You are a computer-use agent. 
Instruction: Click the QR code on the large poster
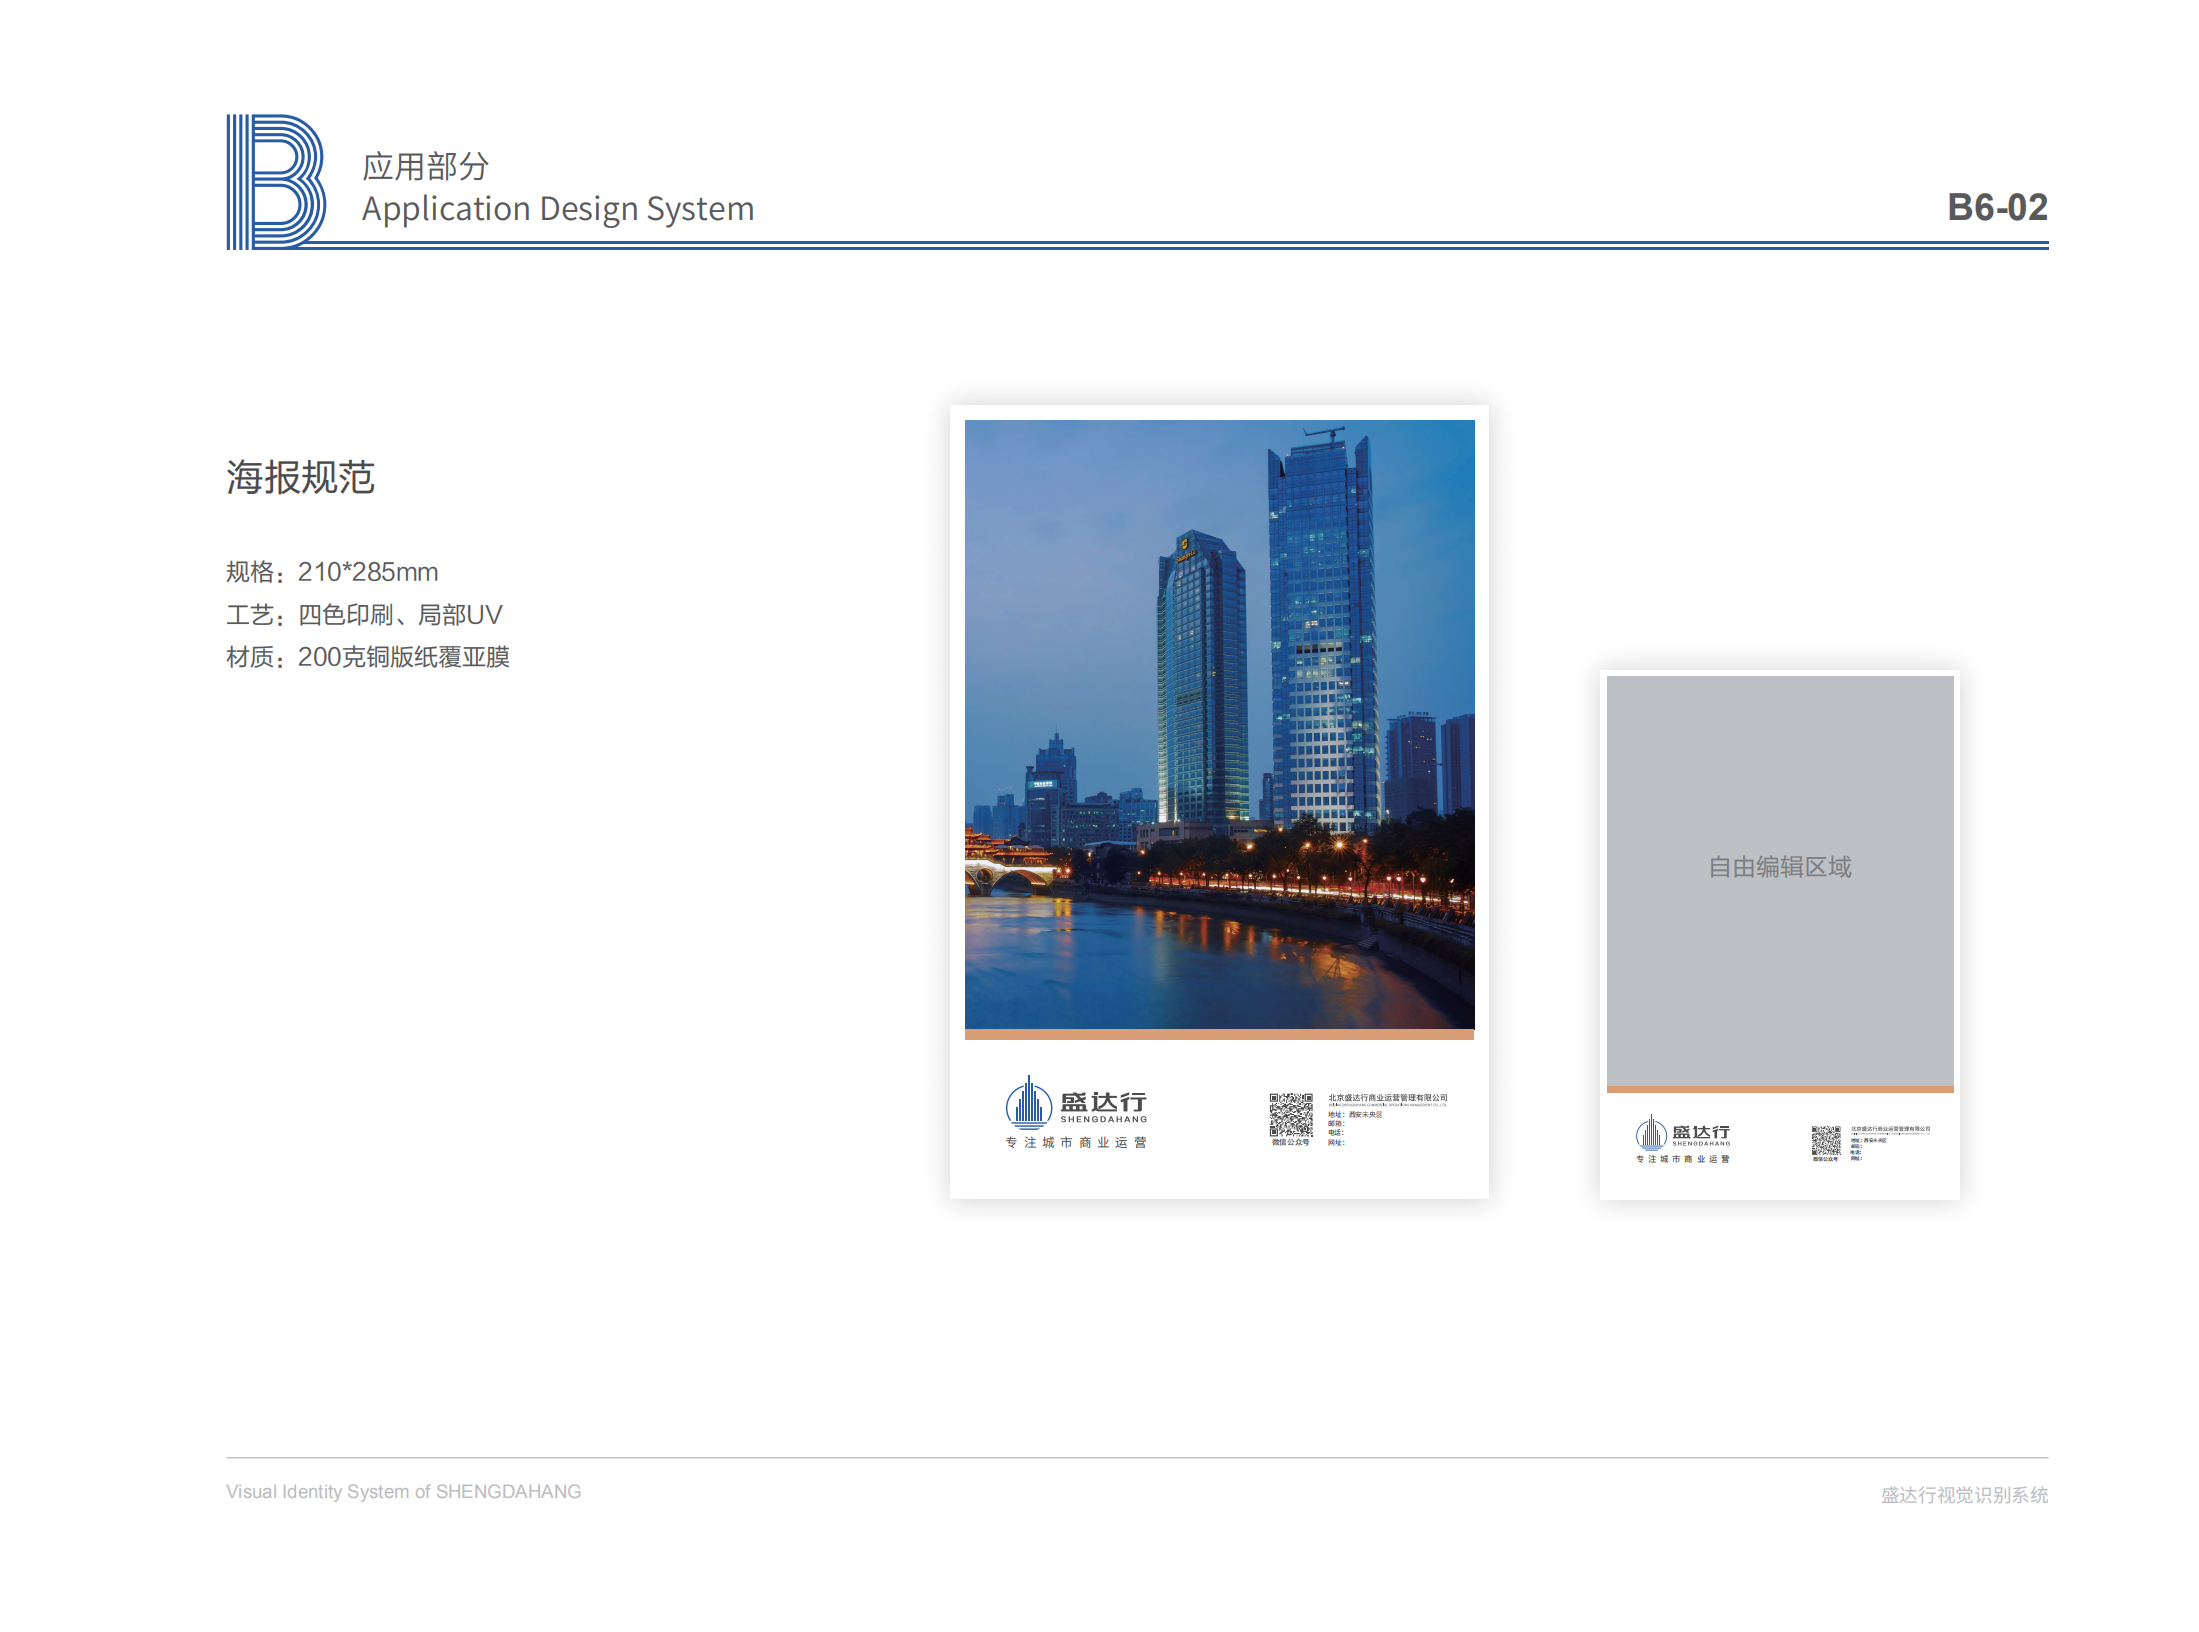(x=1290, y=1114)
